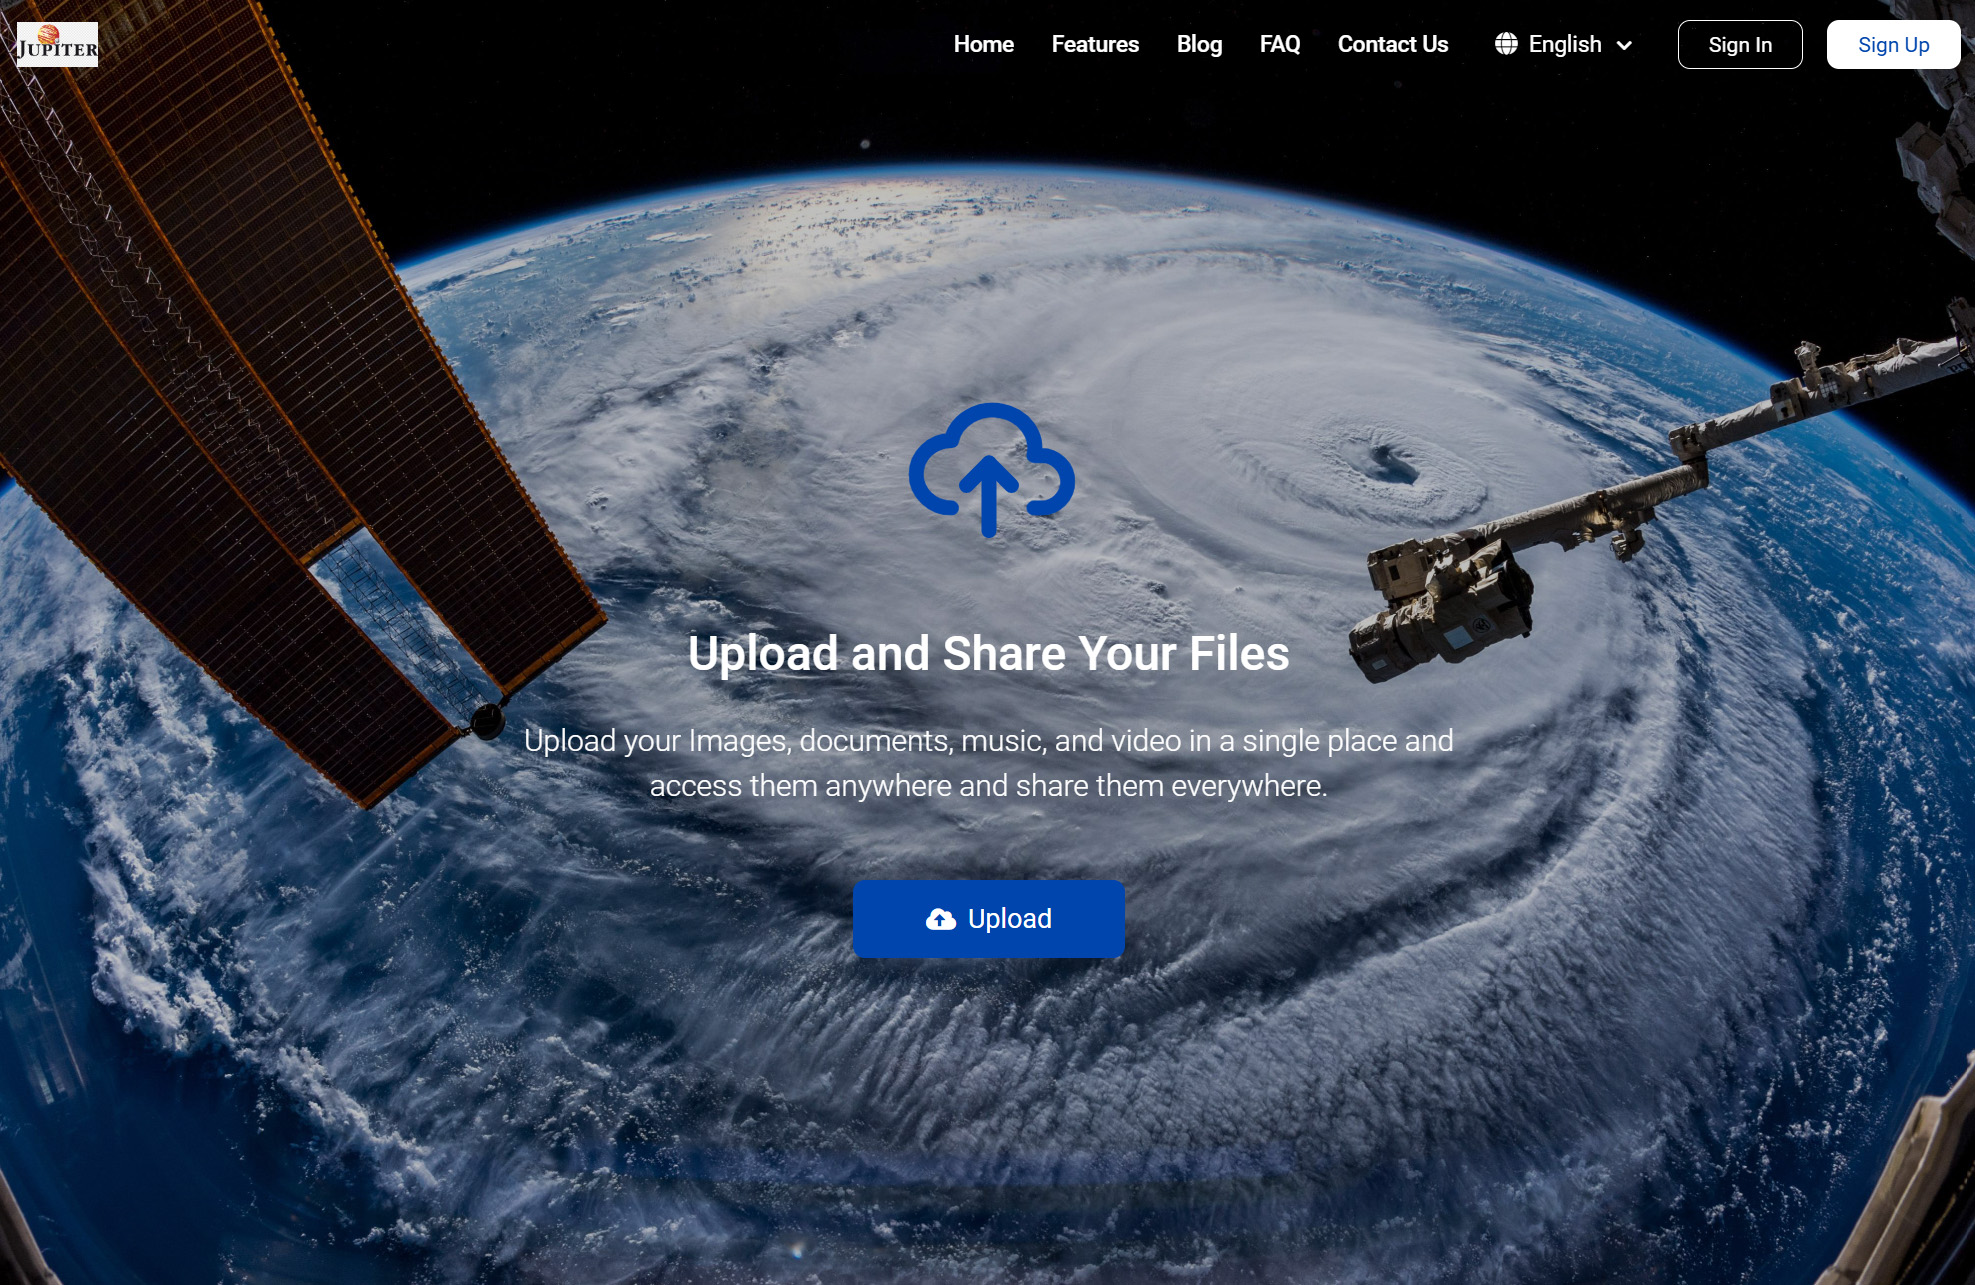Viewport: 1975px width, 1285px height.
Task: Go to the Home page
Action: coord(984,44)
